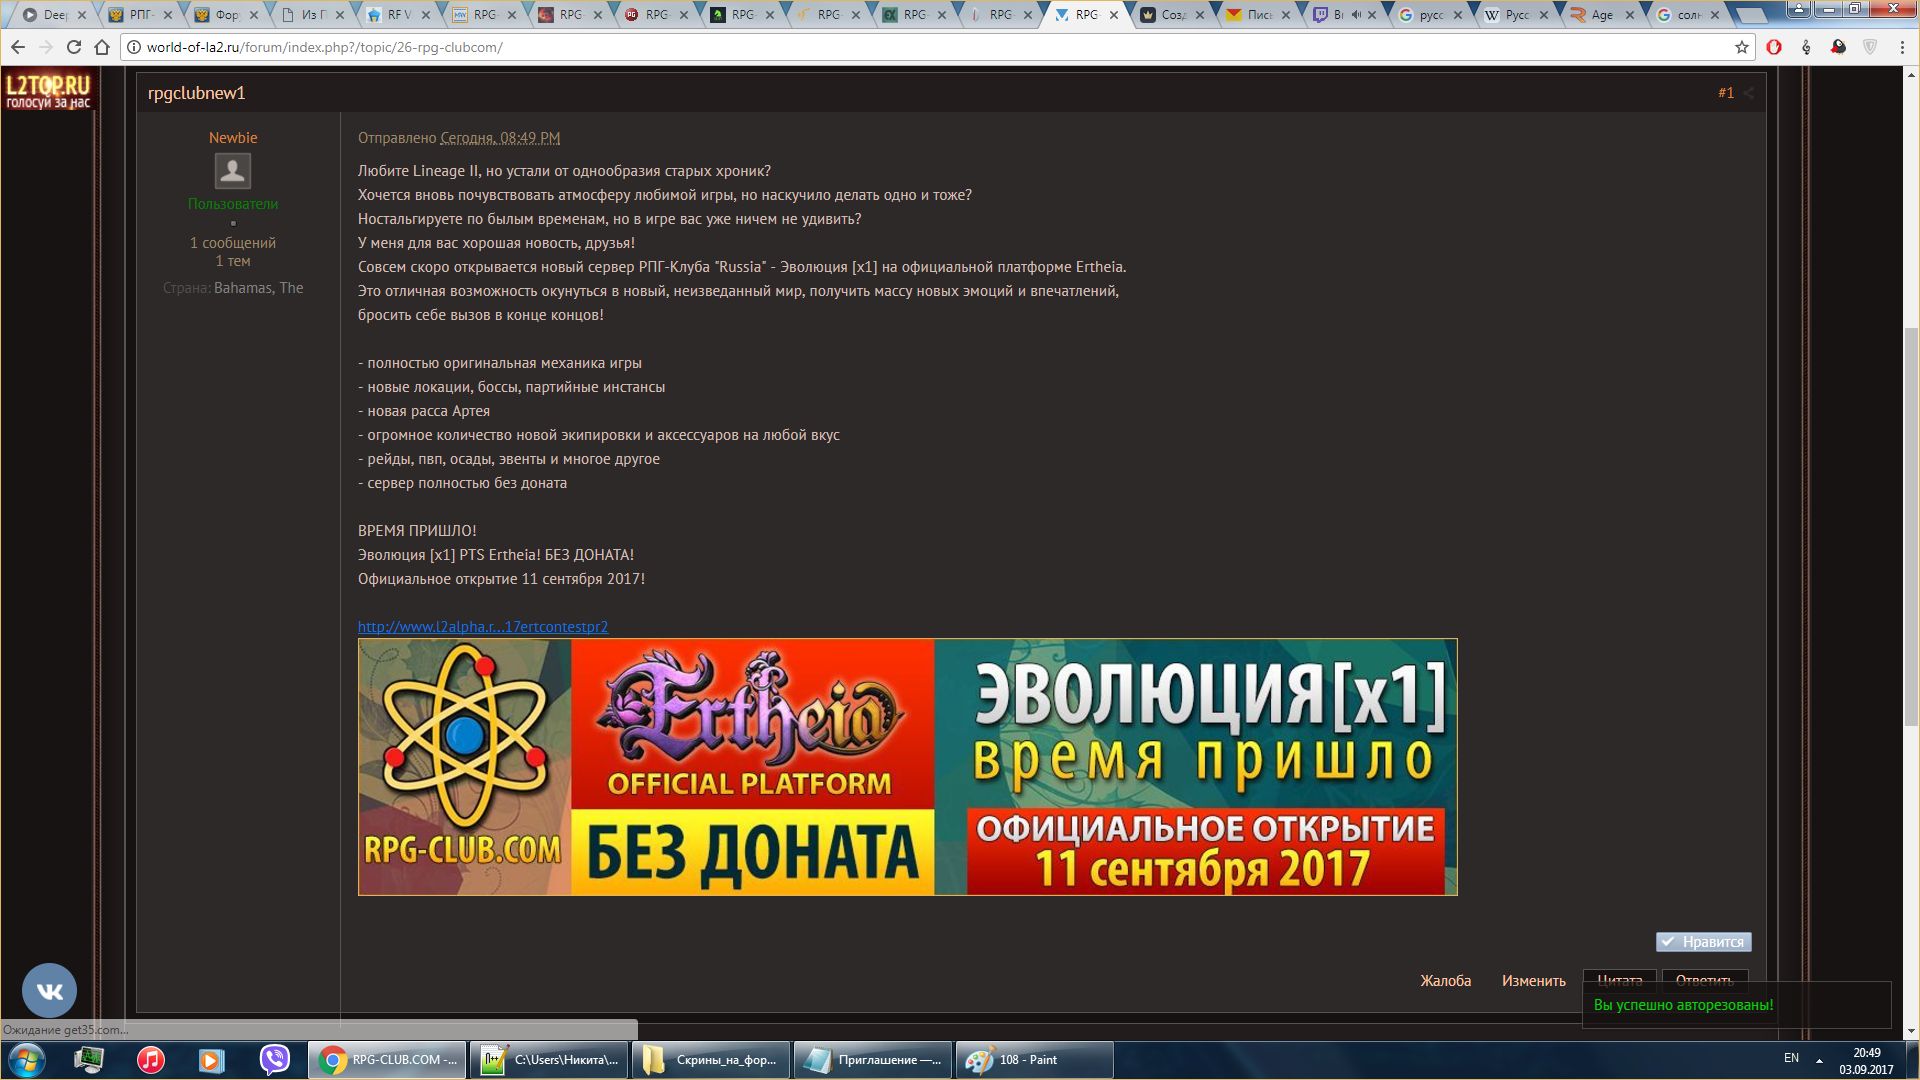Switch to 108 - Paint window
1920x1080 pixels.
pyautogui.click(x=1035, y=1060)
